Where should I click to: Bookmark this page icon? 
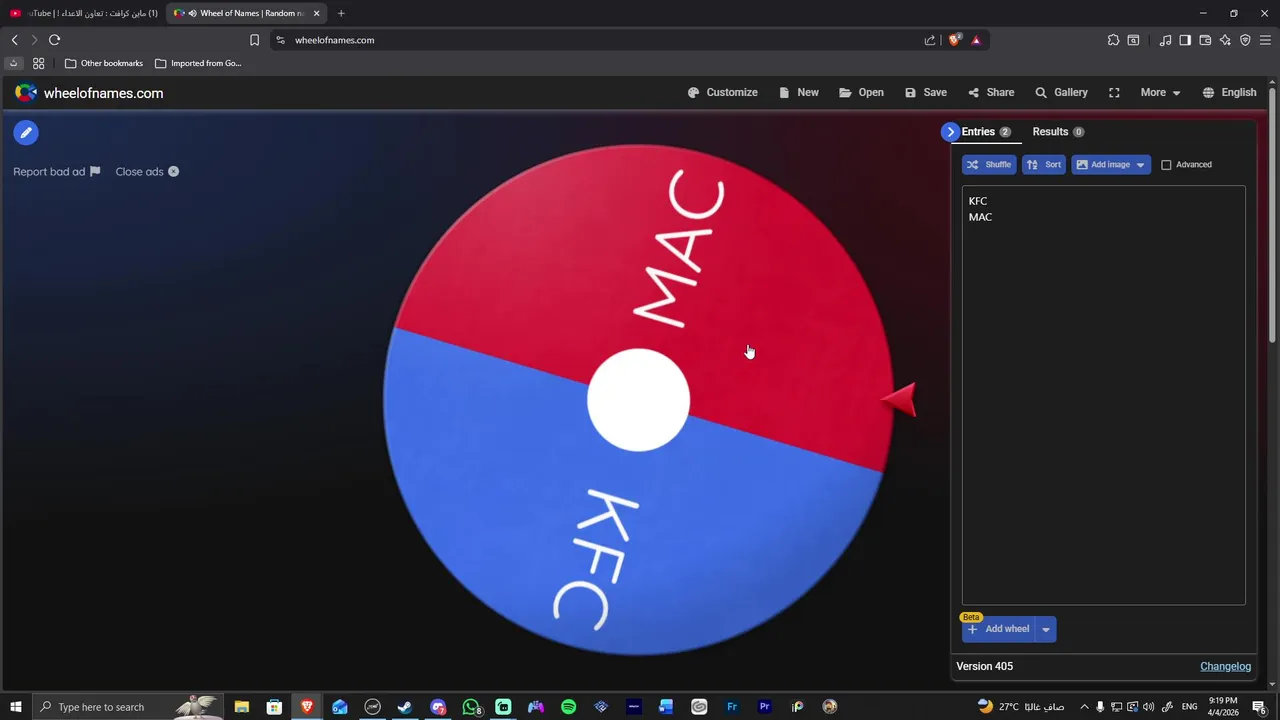254,40
